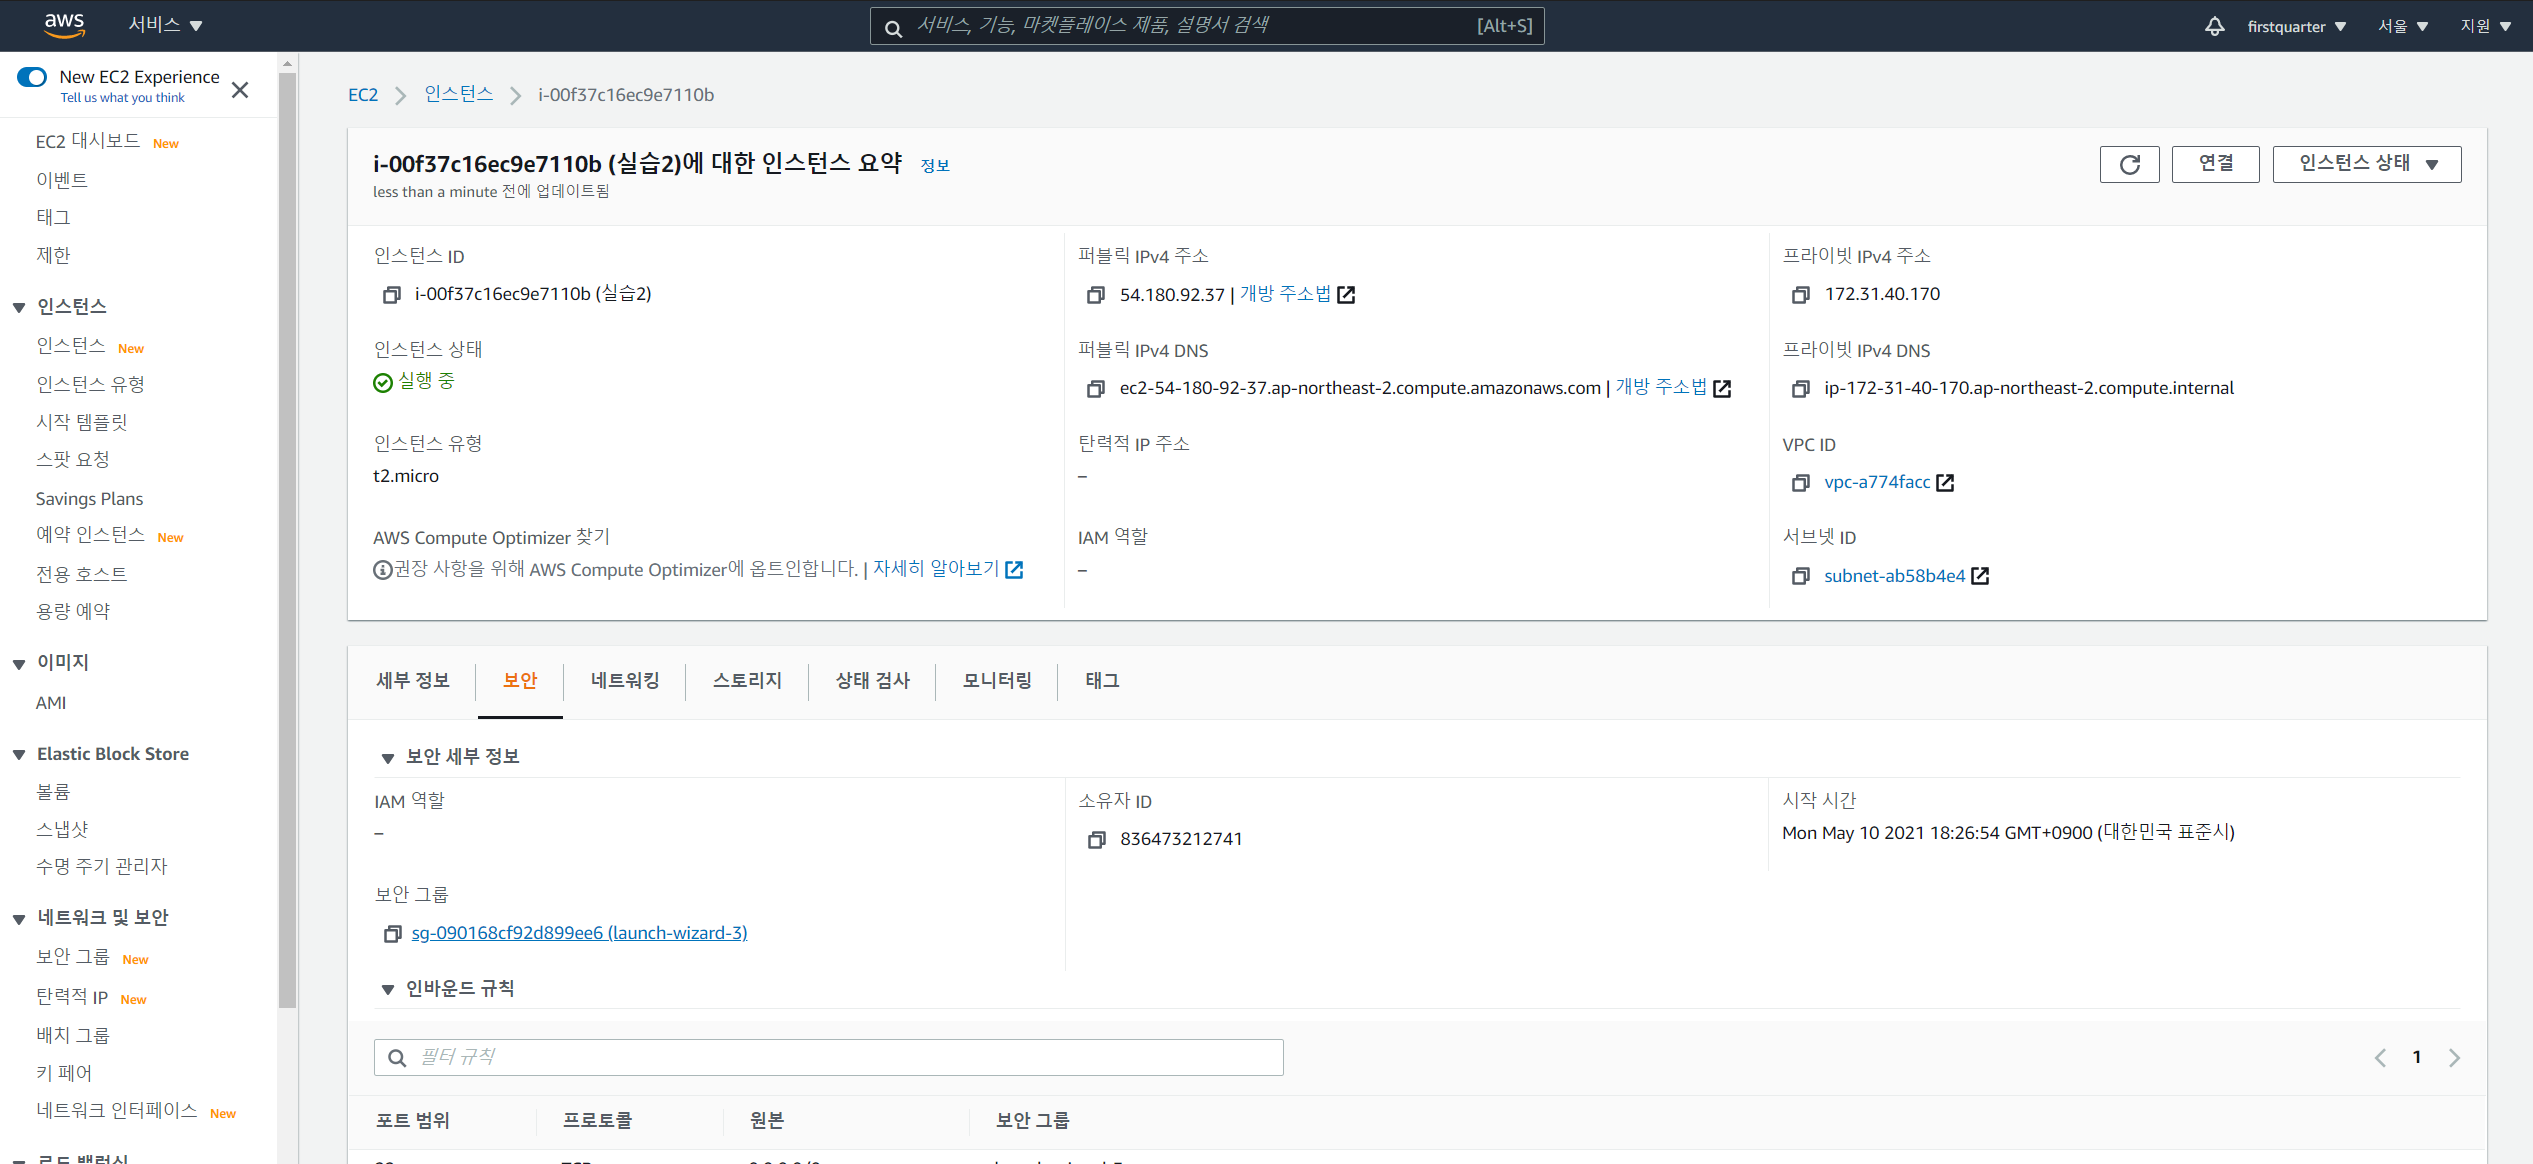Open external link icon next to public DNS
2533x1164 pixels.
pyautogui.click(x=1722, y=388)
